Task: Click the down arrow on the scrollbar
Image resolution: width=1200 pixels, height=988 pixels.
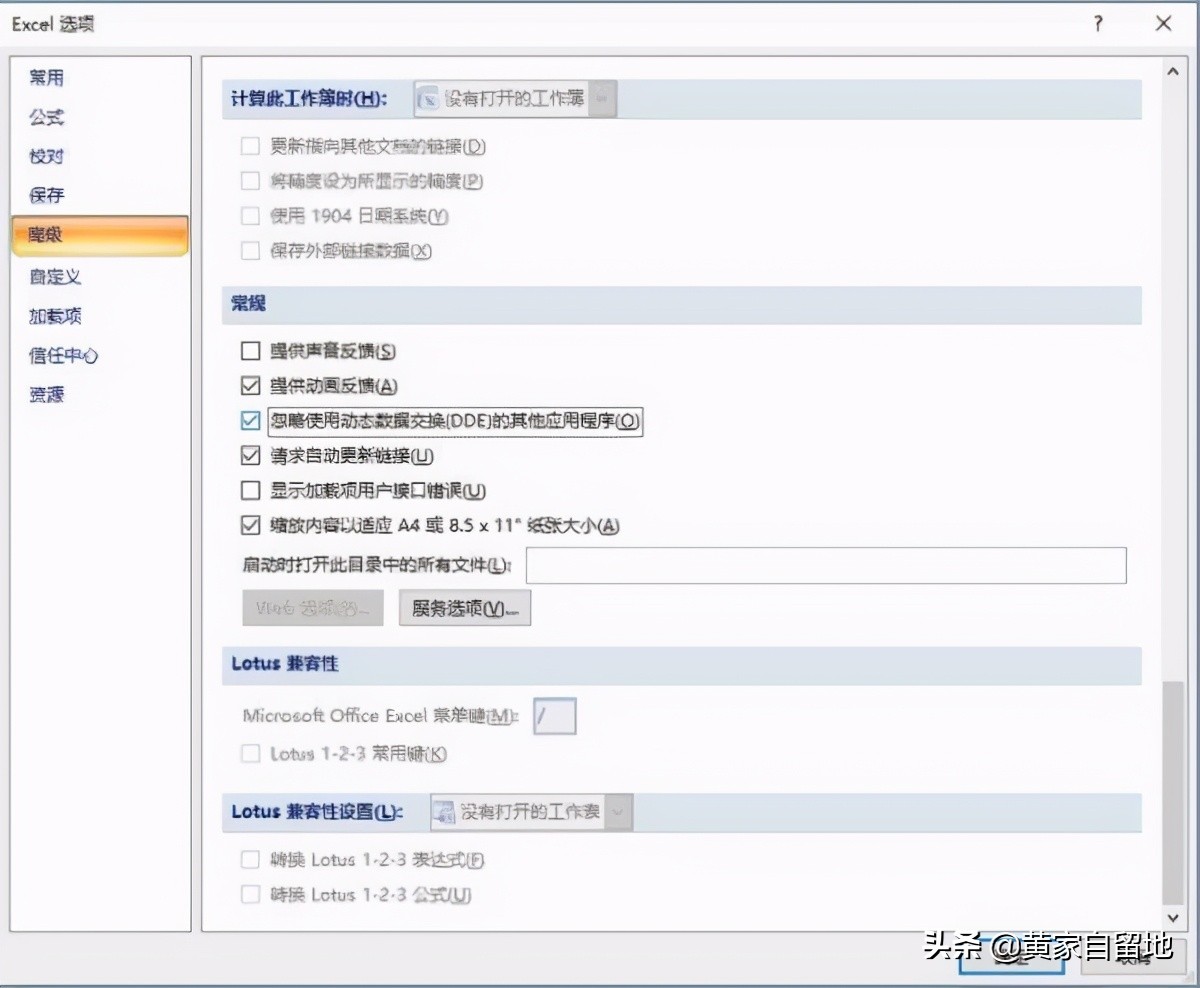Action: pos(1173,917)
